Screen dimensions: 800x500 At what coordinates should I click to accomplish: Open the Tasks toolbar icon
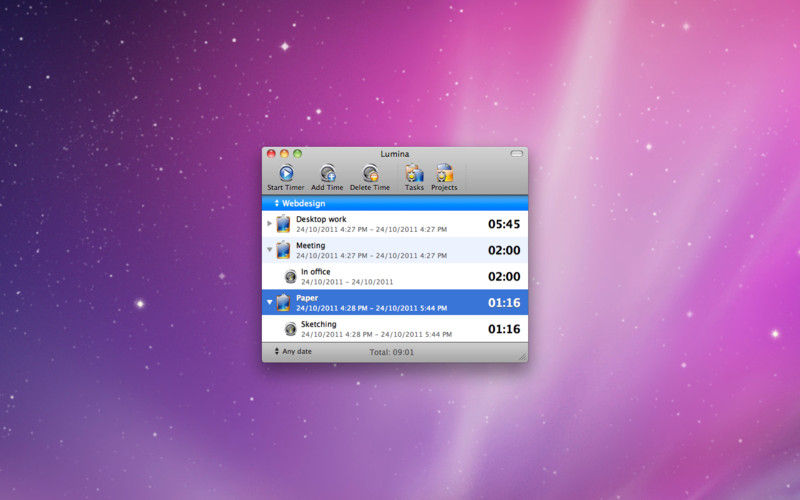(414, 174)
